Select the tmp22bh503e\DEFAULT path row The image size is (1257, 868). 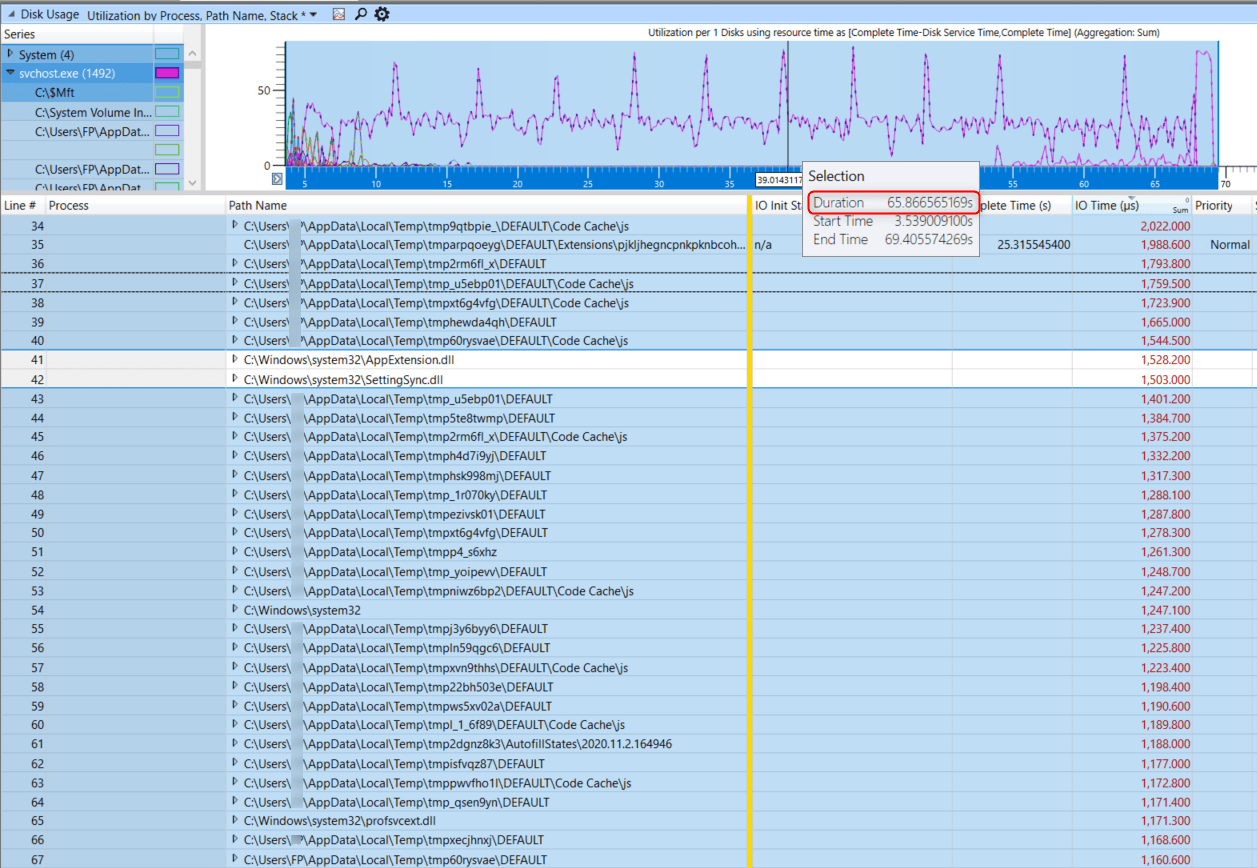click(x=398, y=687)
